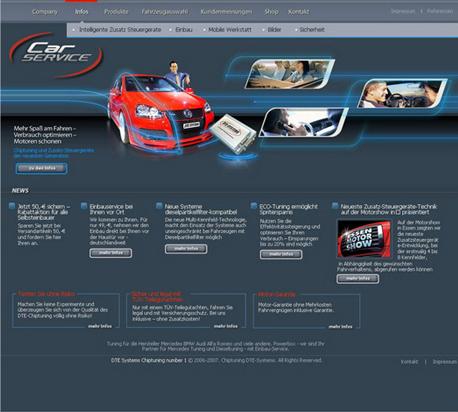The height and width of the screenshot is (412, 458).
Task: Click 'mehr Infos' in the Motor-Garantie box
Action: pos(340,326)
